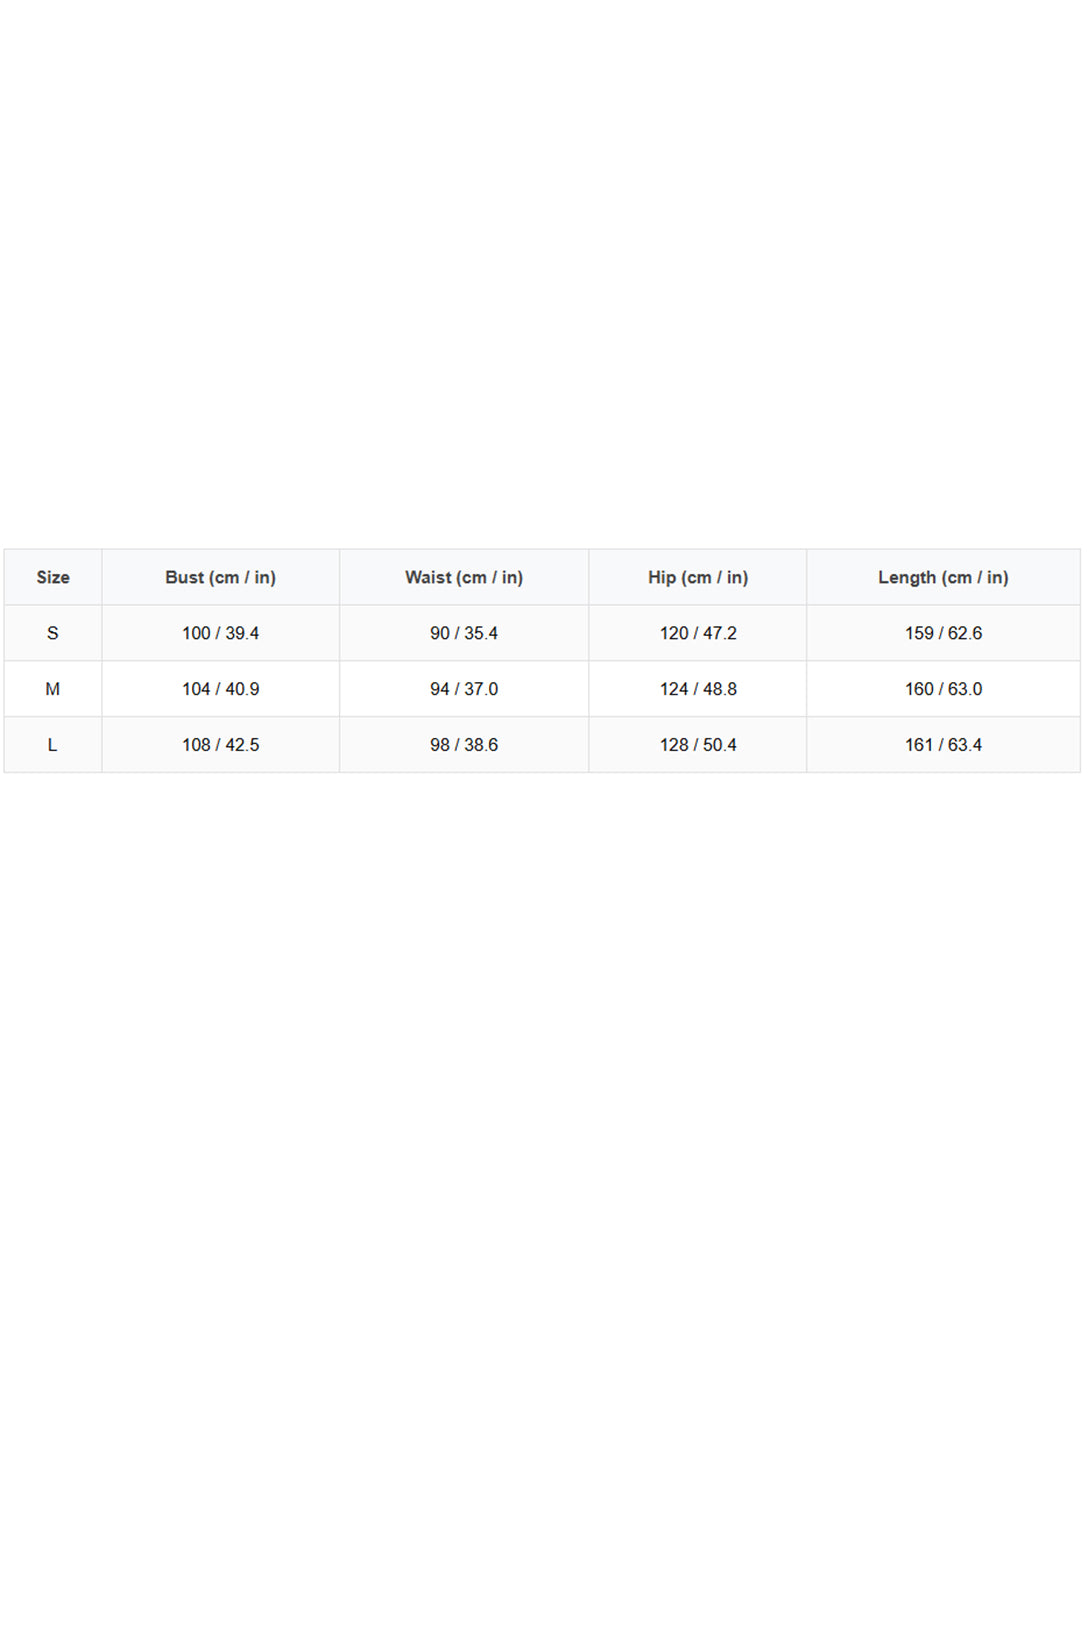Click the Bust (cm / in) header
The width and height of the screenshot is (1088, 1632).
tap(221, 577)
